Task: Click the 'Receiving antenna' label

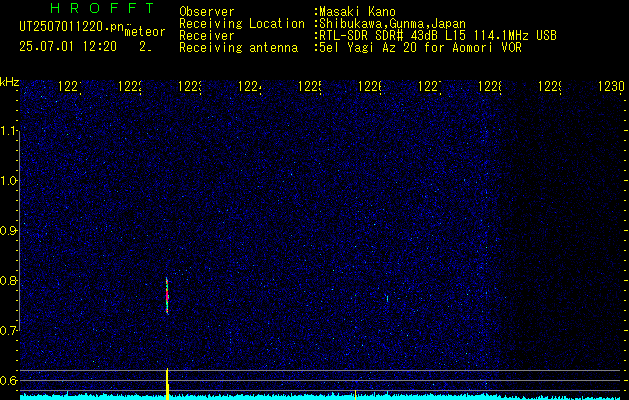Action: coord(238,48)
